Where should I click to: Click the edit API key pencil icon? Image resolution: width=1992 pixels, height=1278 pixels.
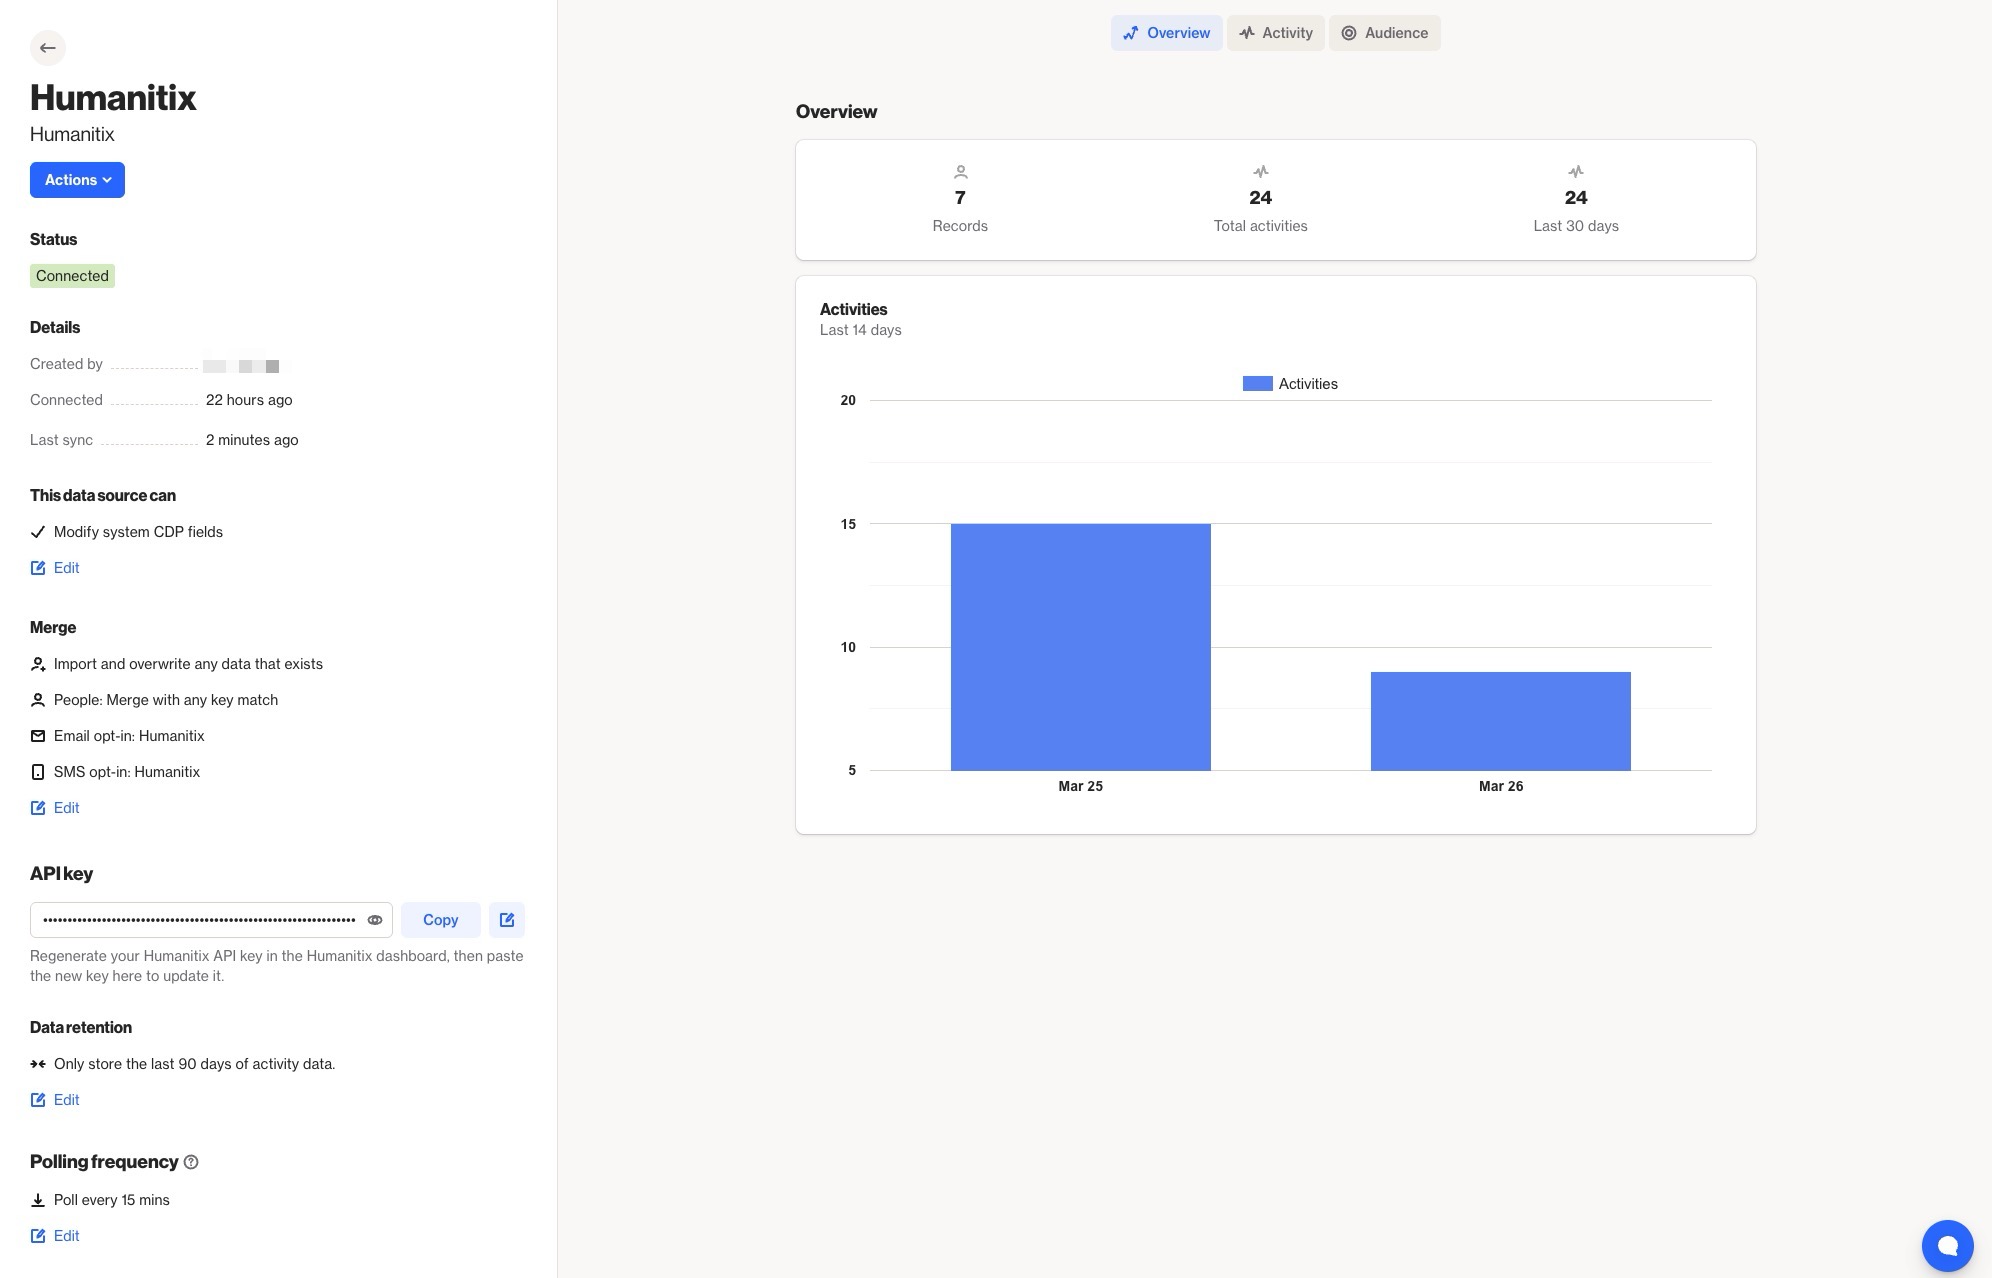pyautogui.click(x=507, y=920)
